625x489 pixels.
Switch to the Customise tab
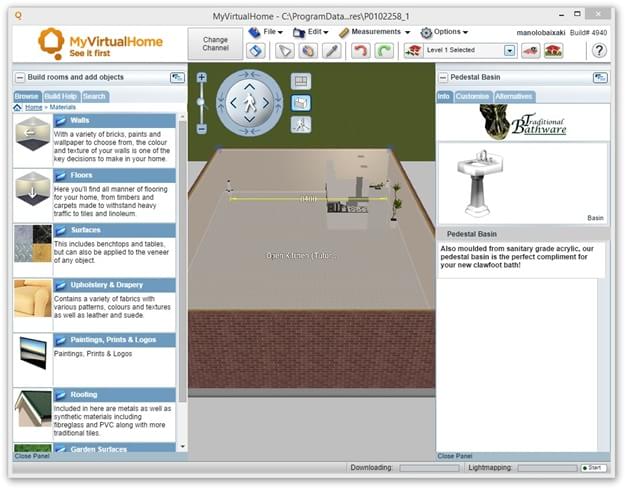[472, 96]
